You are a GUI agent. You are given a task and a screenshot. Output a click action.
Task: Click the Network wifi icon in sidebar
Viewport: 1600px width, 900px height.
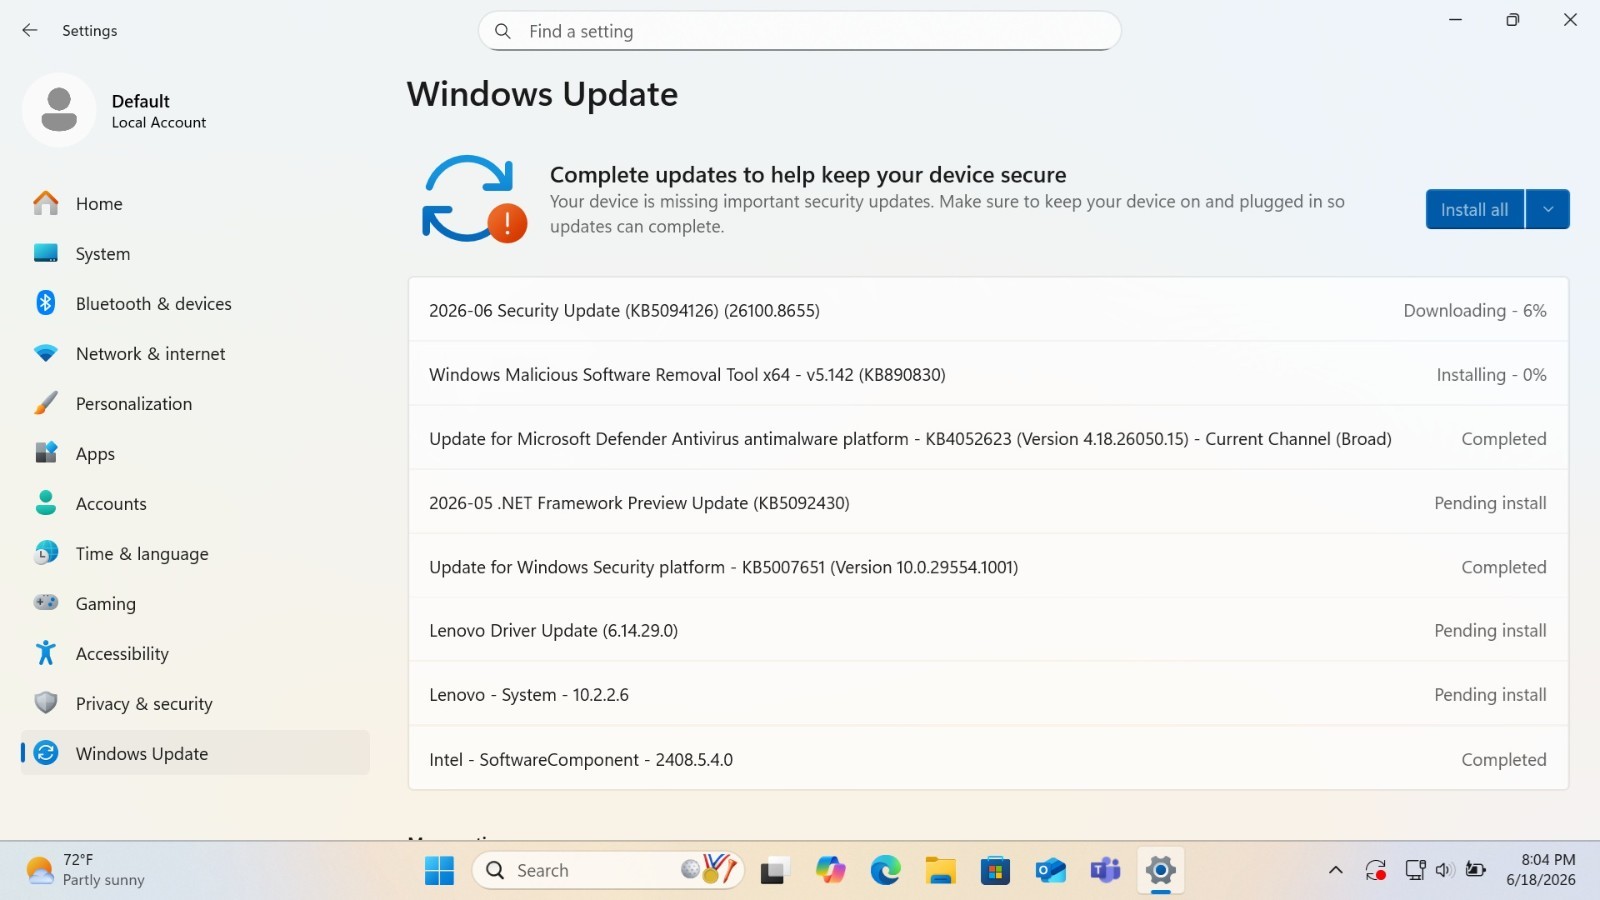coord(46,353)
